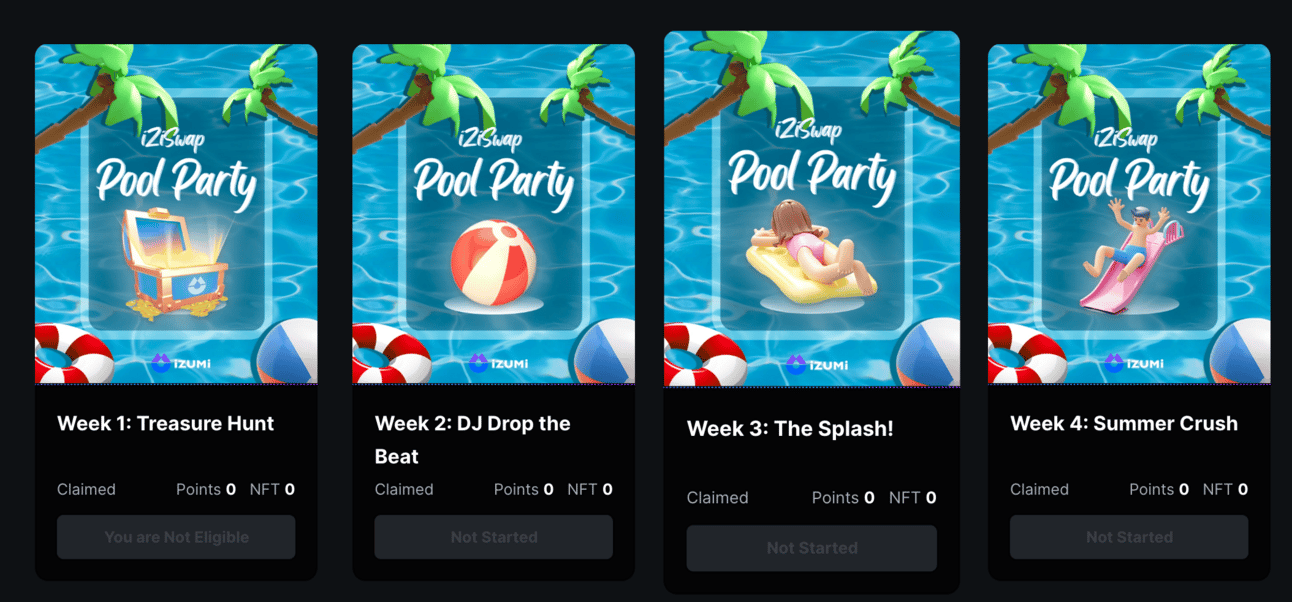Click the iZUMi logo on Week 3 card
Viewport: 1292px width, 602px height.
coord(817,365)
